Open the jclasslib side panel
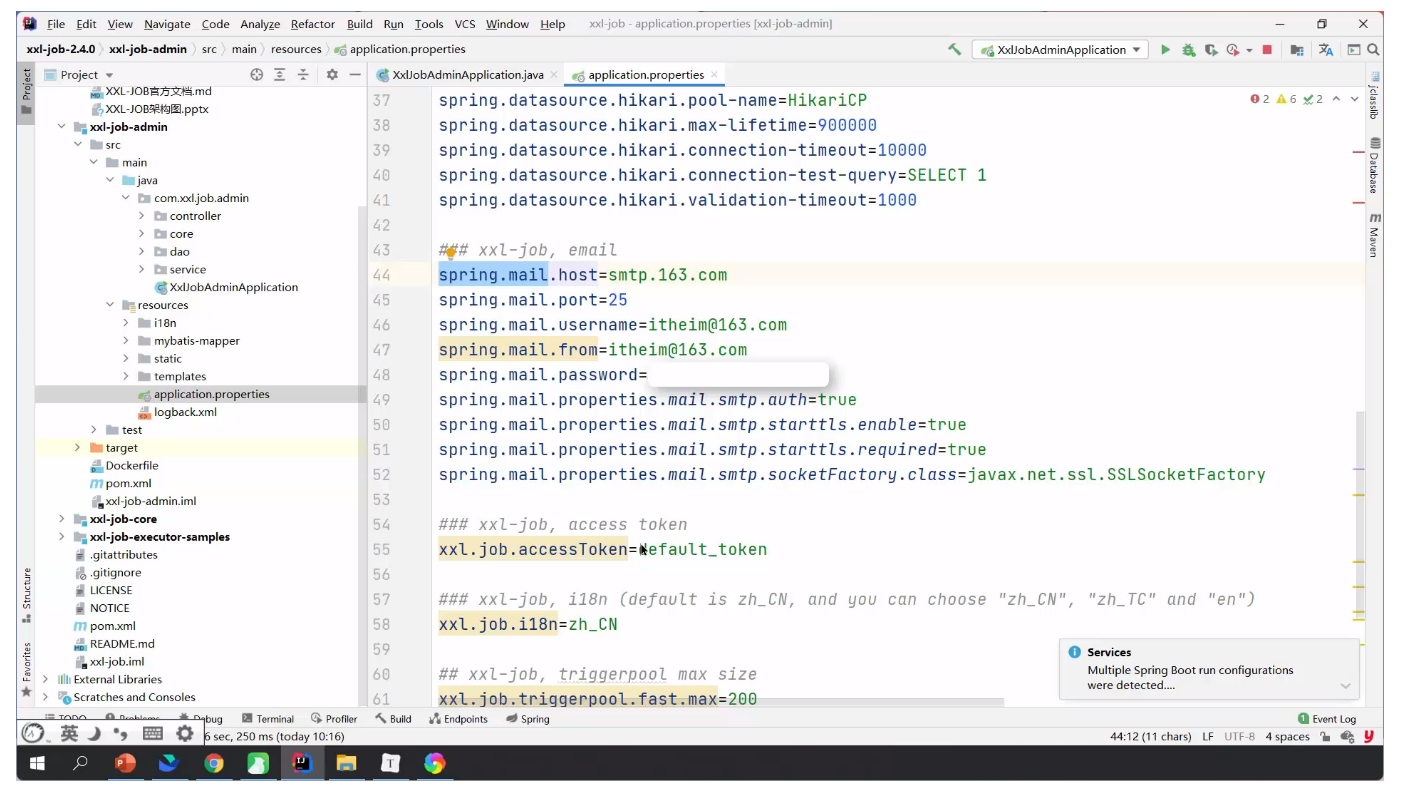Viewport: 1402px width, 790px height. click(1375, 96)
